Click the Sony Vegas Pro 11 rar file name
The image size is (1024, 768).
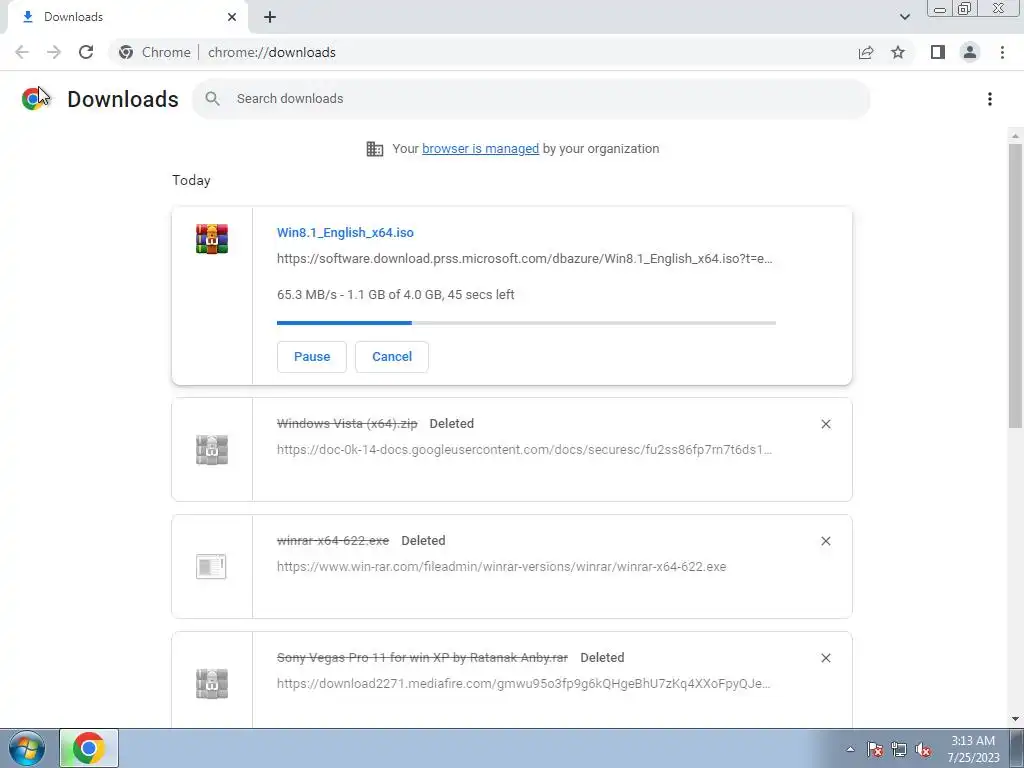tap(423, 658)
